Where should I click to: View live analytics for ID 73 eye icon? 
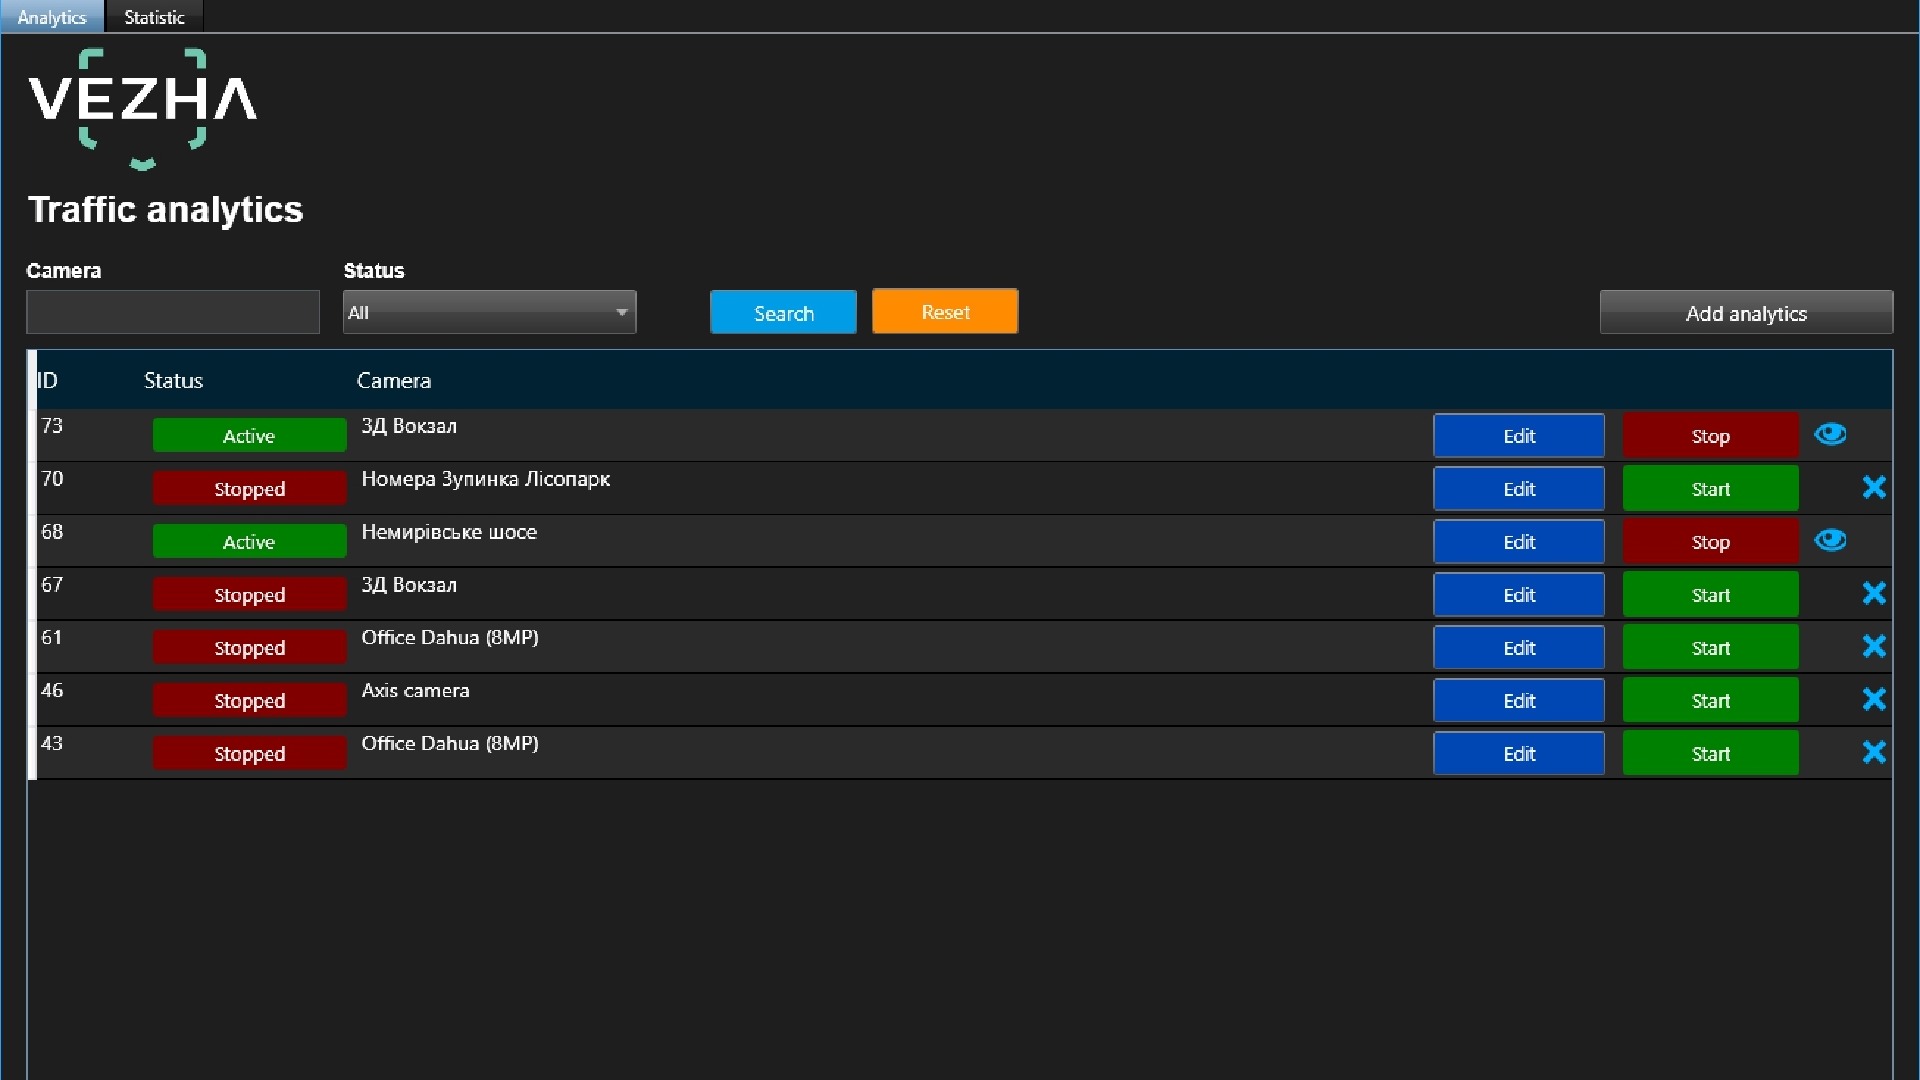tap(1830, 435)
